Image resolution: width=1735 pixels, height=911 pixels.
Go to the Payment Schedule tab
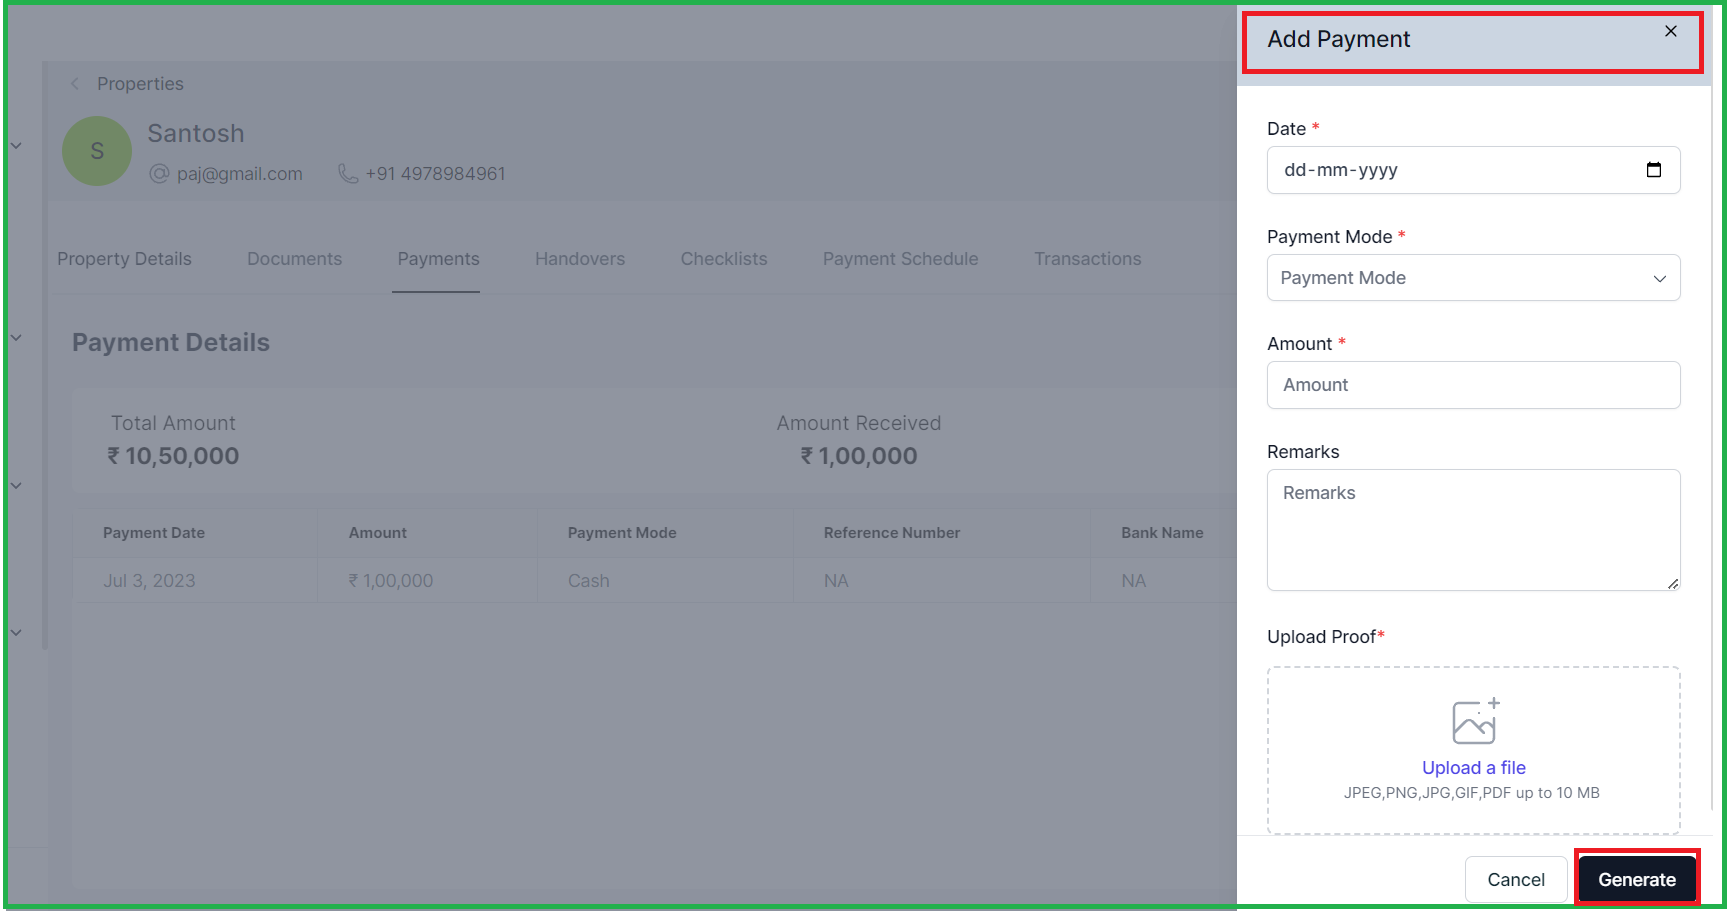pos(900,259)
